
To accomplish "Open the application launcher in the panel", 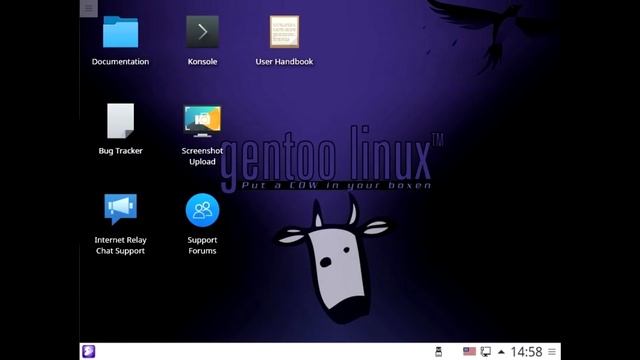I will [89, 351].
